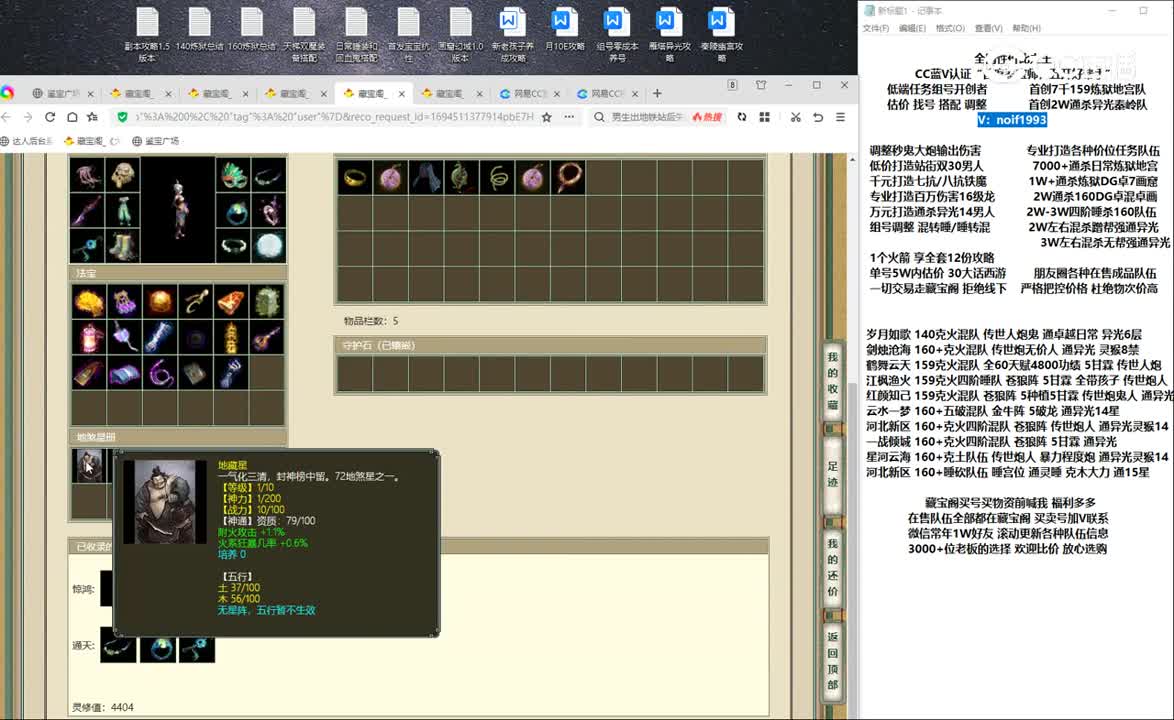Image resolution: width=1174 pixels, height=720 pixels.
Task: Open the Notepad 查看(V) menu
Action: [988, 28]
